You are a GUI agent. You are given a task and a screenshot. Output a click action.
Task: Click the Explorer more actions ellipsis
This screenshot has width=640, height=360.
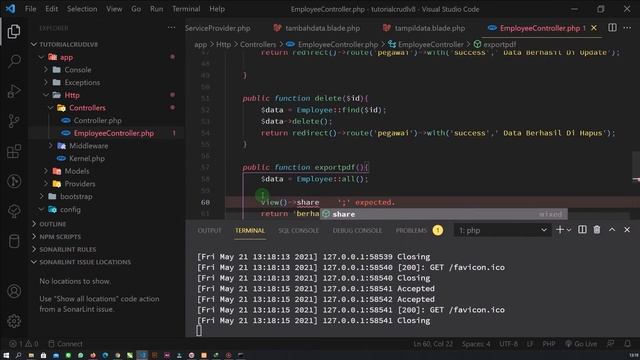point(171,28)
